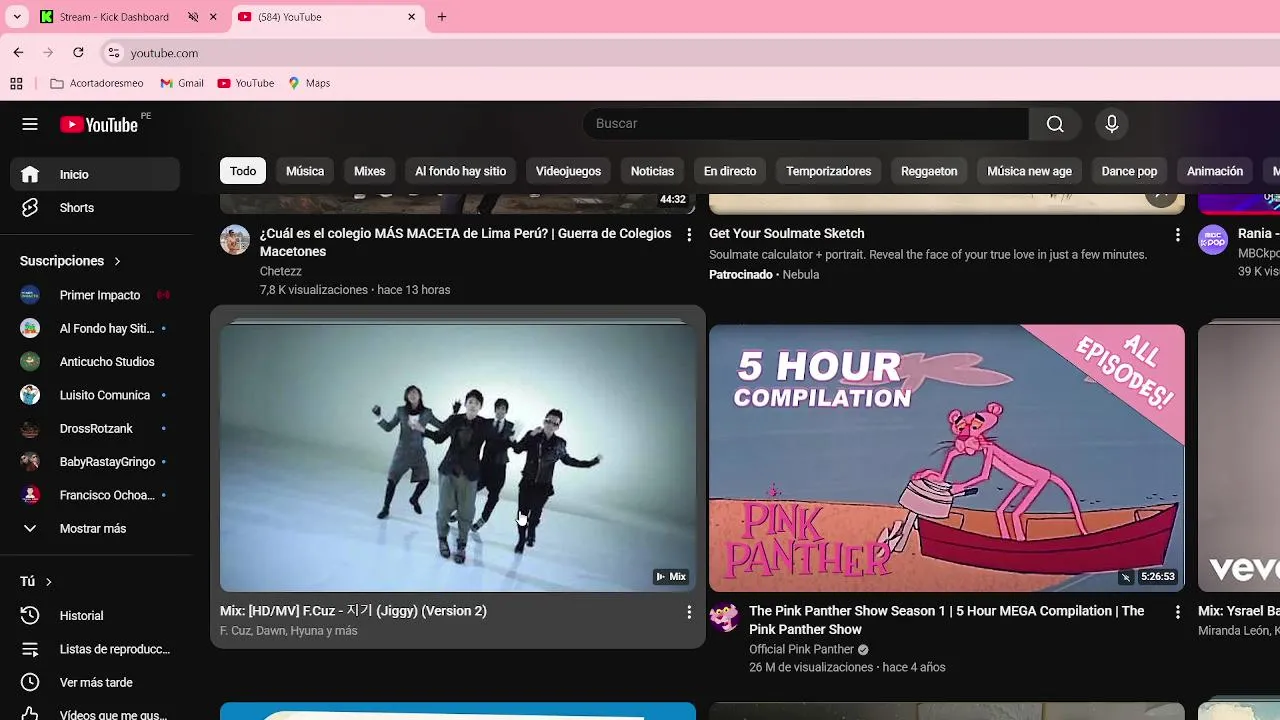Open Primer Impacto channel avatar
The width and height of the screenshot is (1280, 720).
(30, 295)
